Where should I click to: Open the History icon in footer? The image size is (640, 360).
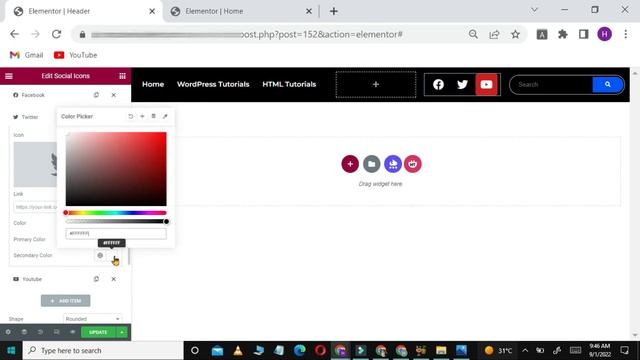40,332
